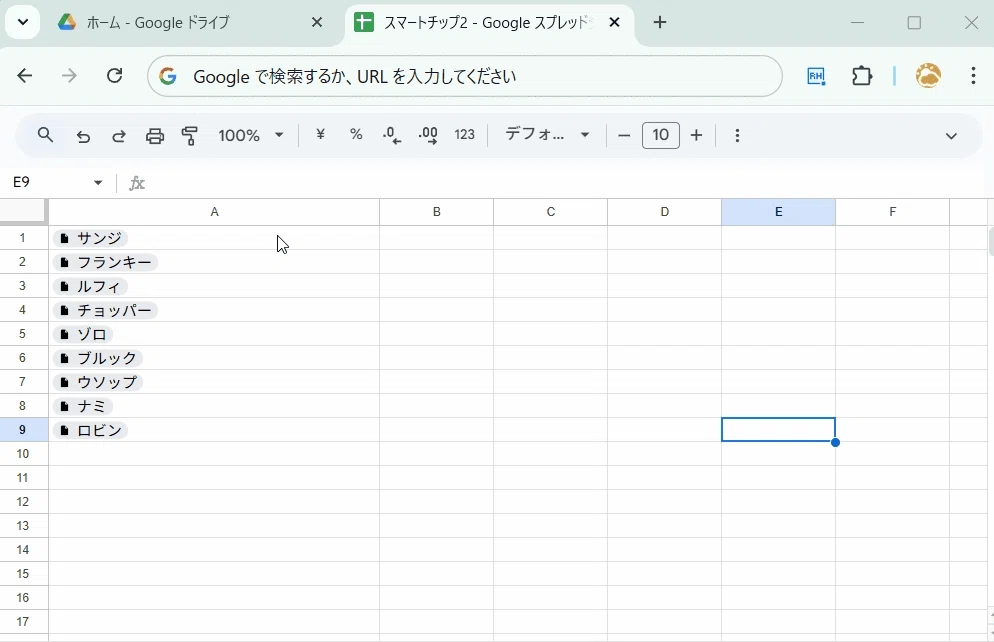Decrease decimal places
This screenshot has width=994, height=642.
(392, 135)
